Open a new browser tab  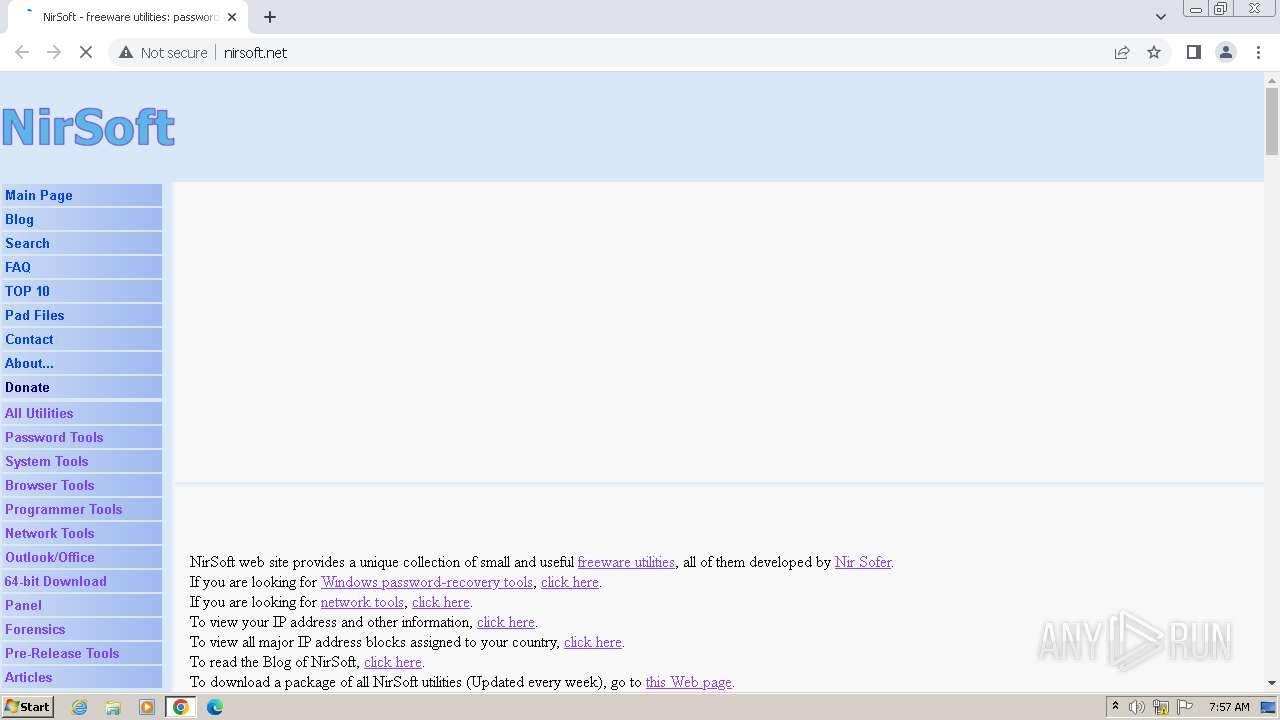click(x=270, y=17)
